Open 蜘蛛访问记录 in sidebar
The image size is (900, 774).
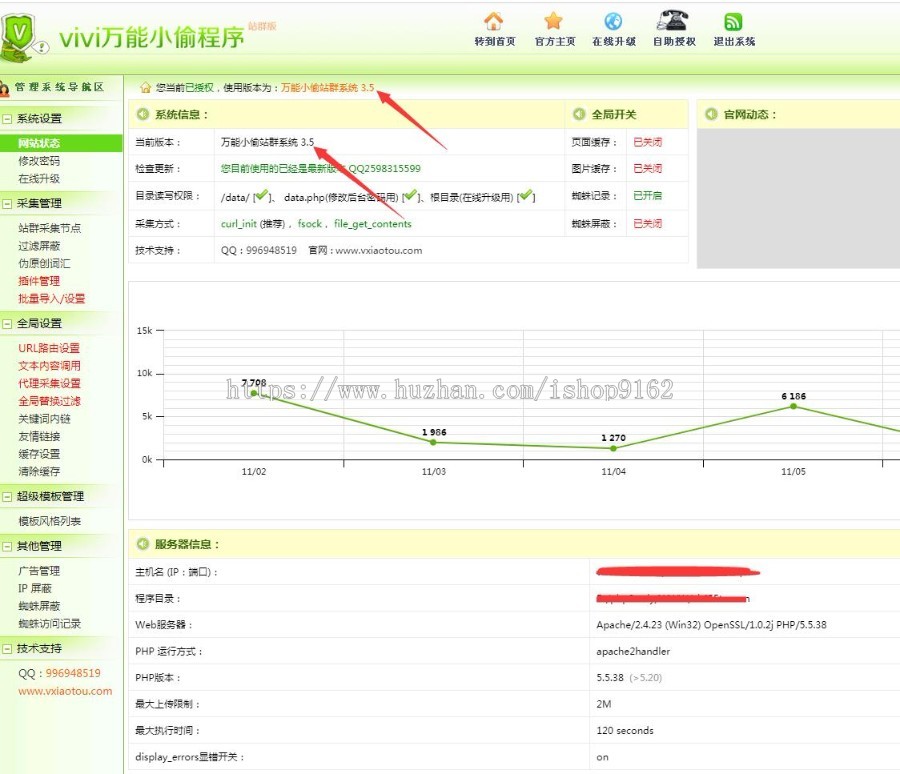49,624
